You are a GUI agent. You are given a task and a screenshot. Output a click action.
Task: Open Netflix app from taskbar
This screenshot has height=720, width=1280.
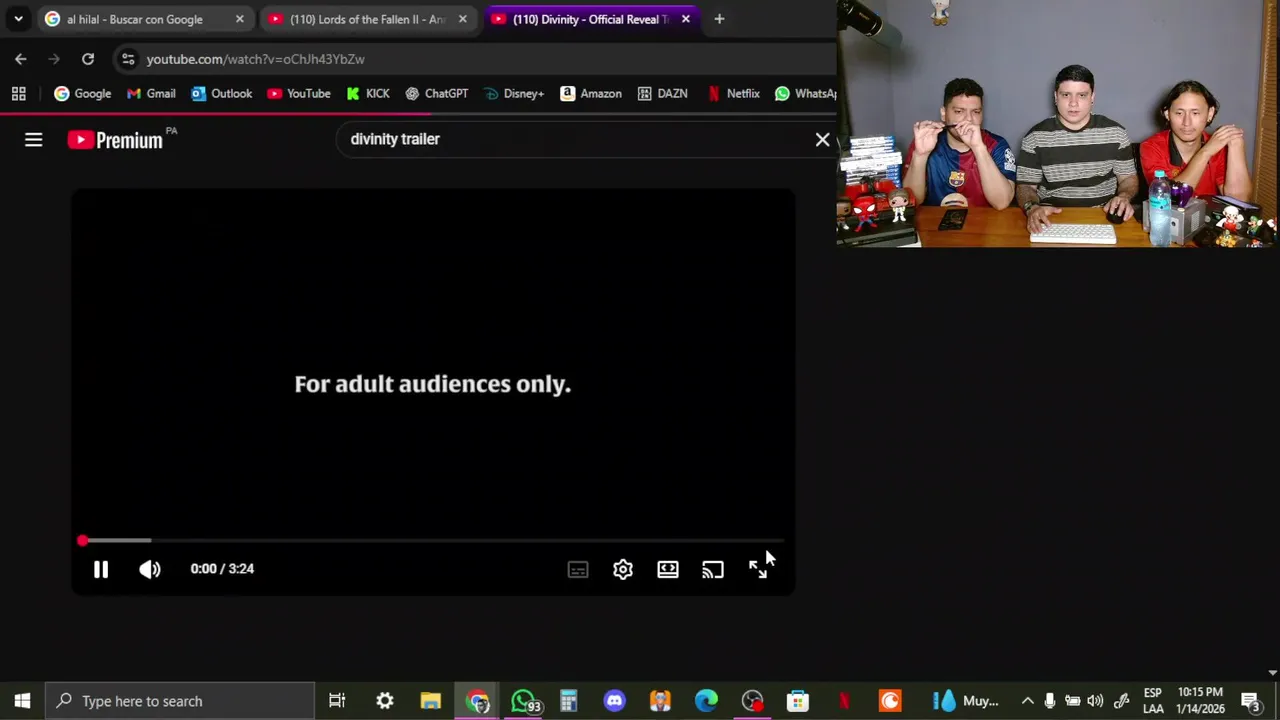[x=844, y=701]
